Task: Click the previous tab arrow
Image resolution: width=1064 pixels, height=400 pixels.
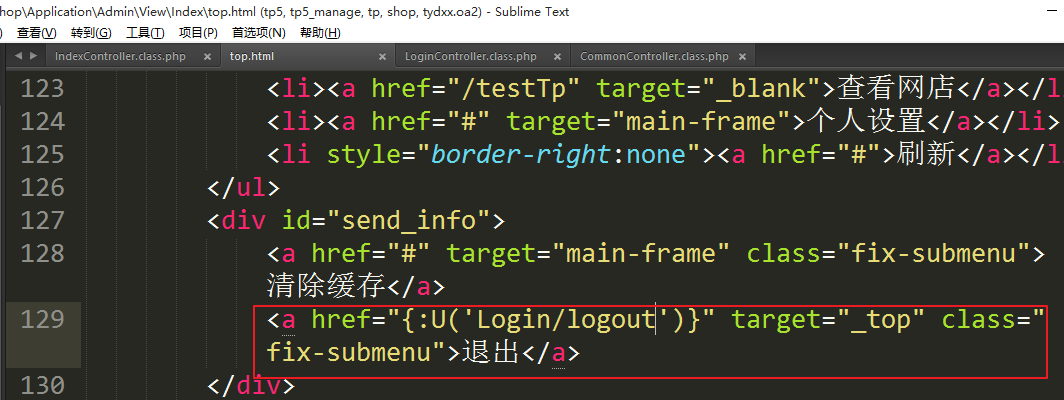Action: [x=19, y=56]
